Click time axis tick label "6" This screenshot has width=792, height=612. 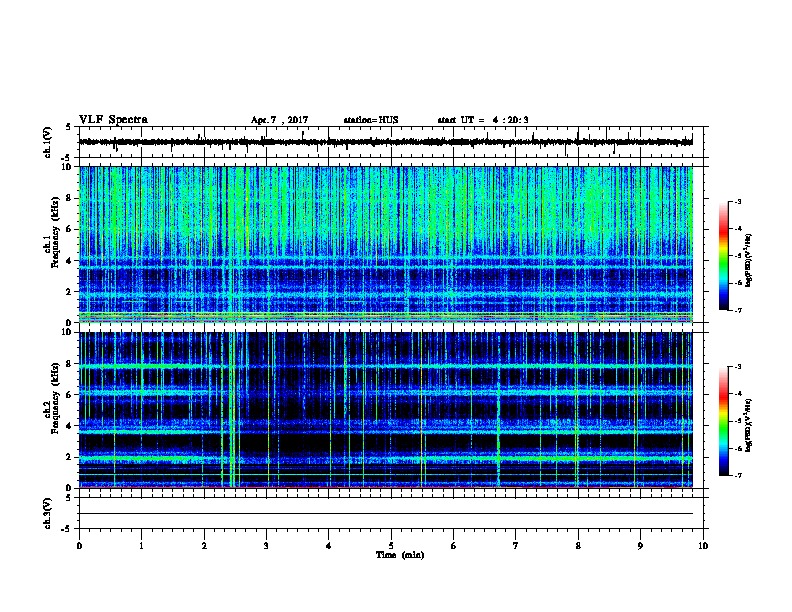(x=454, y=546)
